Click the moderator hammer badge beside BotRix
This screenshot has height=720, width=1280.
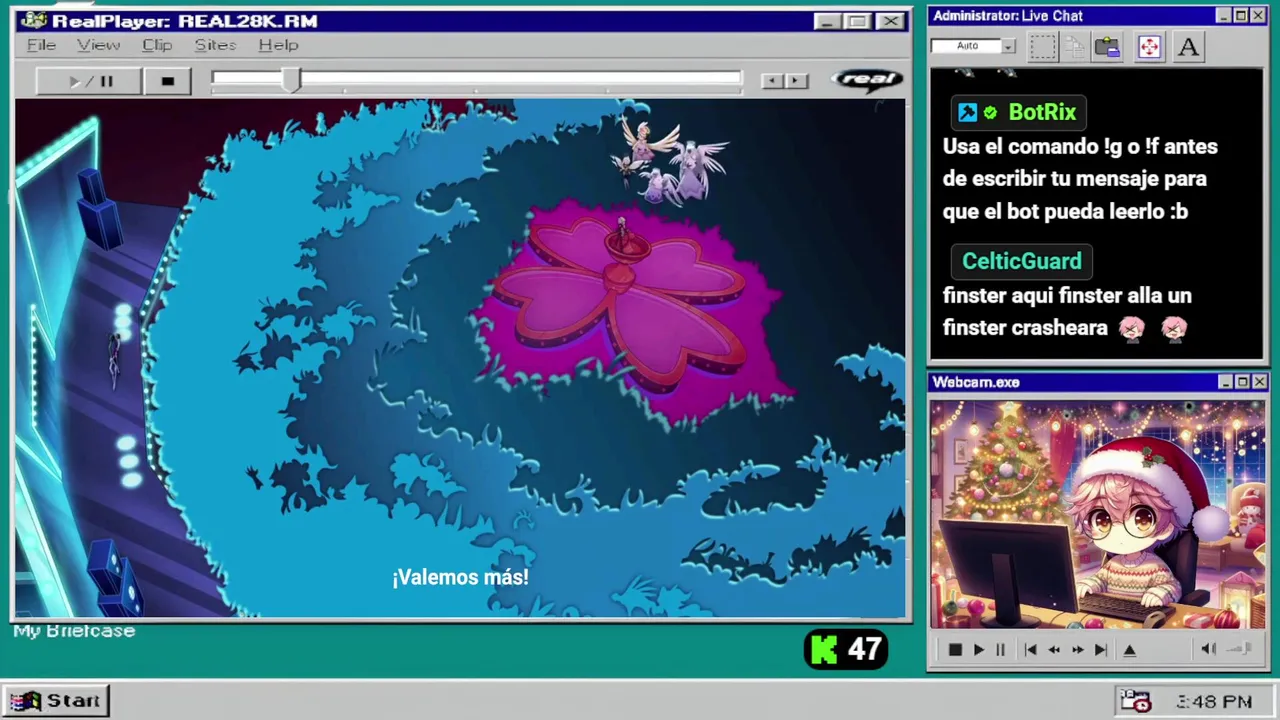(x=967, y=113)
